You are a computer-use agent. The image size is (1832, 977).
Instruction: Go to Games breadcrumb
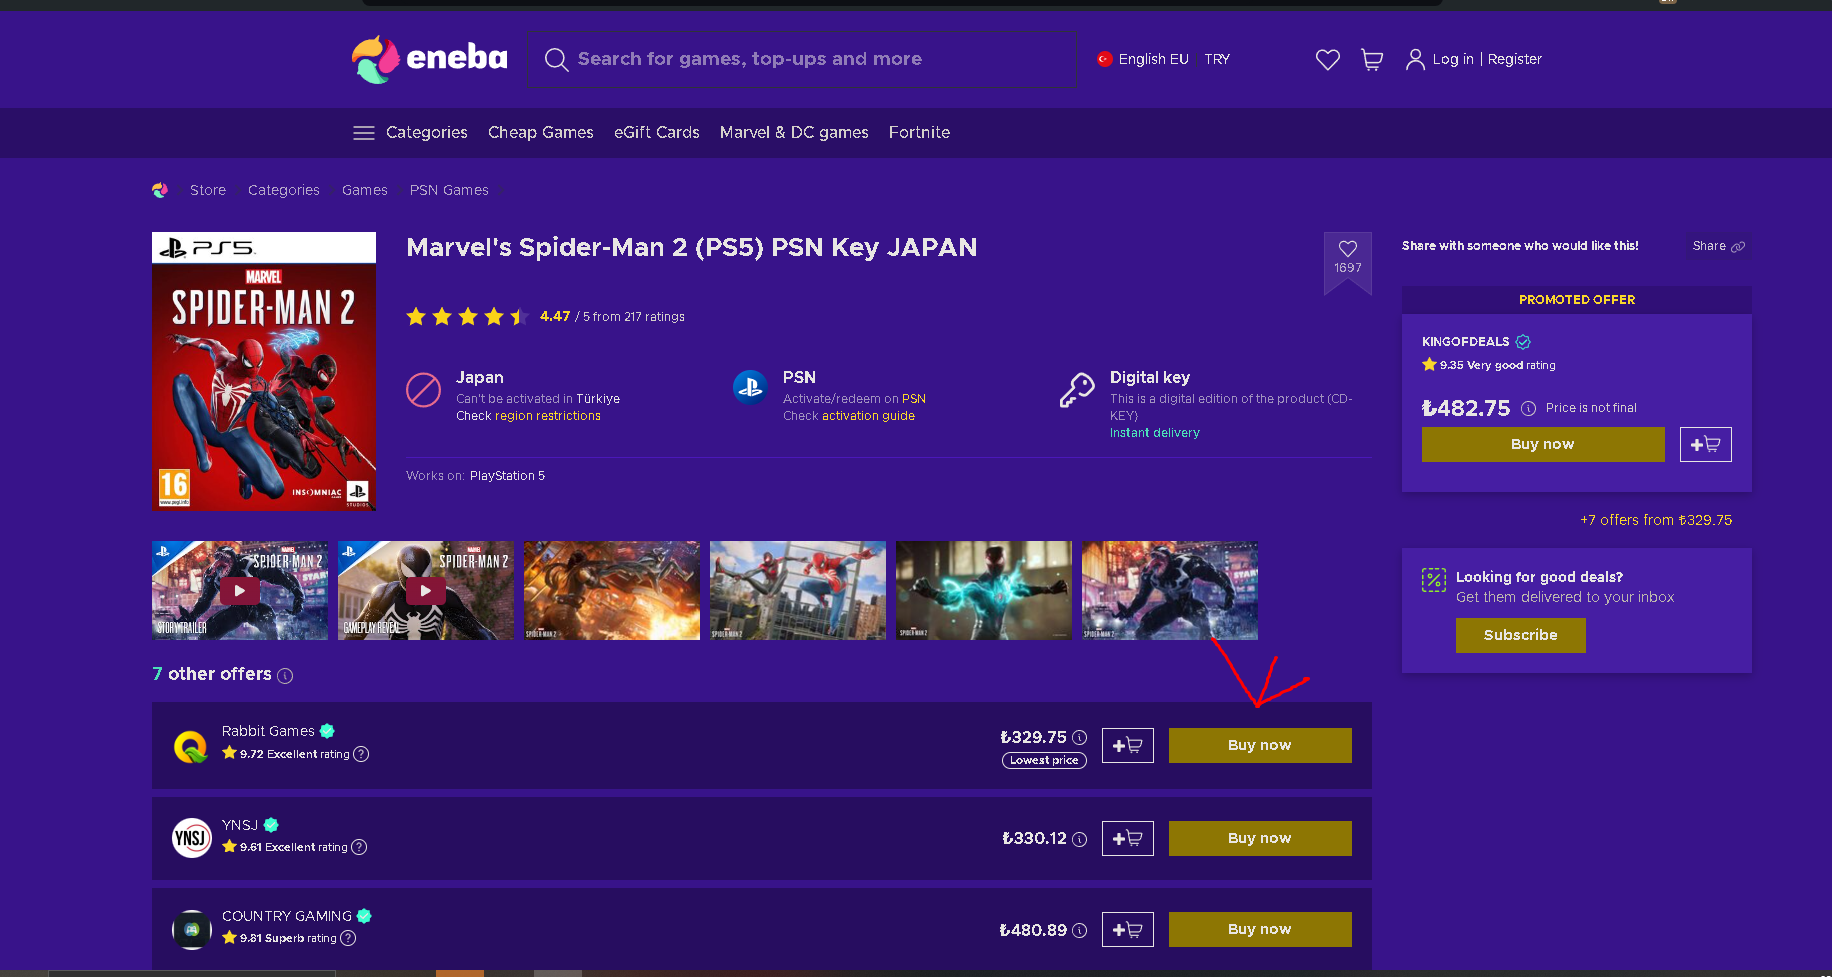pyautogui.click(x=365, y=190)
